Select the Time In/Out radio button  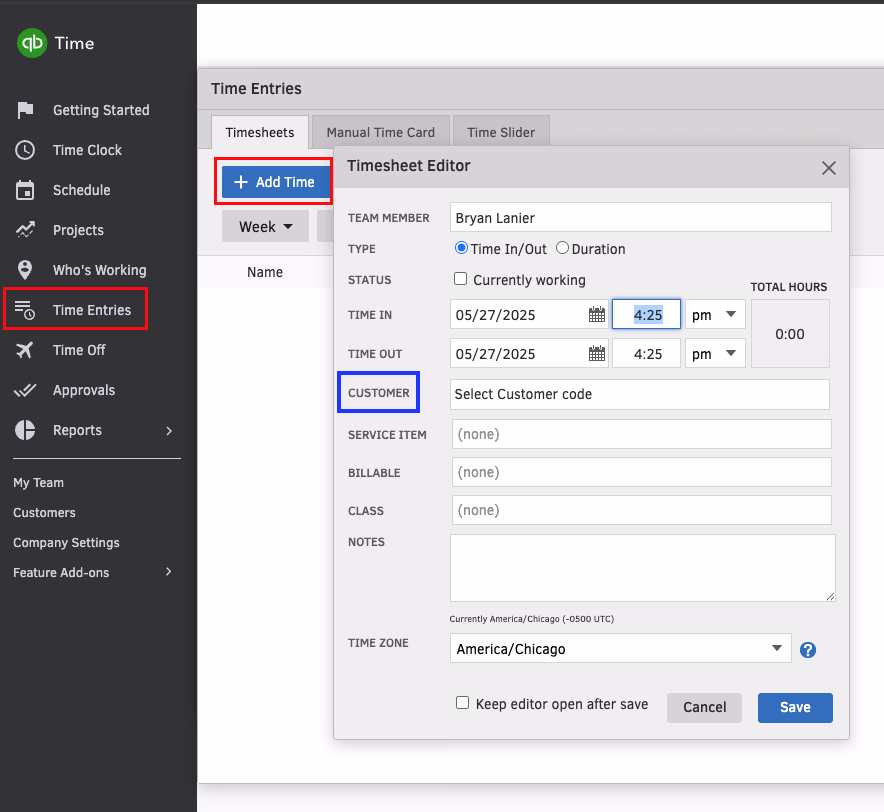(461, 248)
